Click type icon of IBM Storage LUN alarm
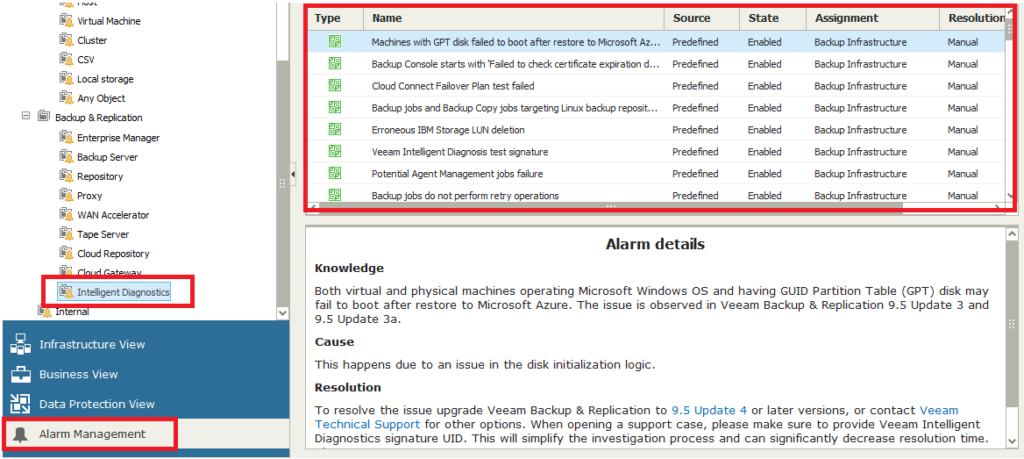 [x=335, y=129]
